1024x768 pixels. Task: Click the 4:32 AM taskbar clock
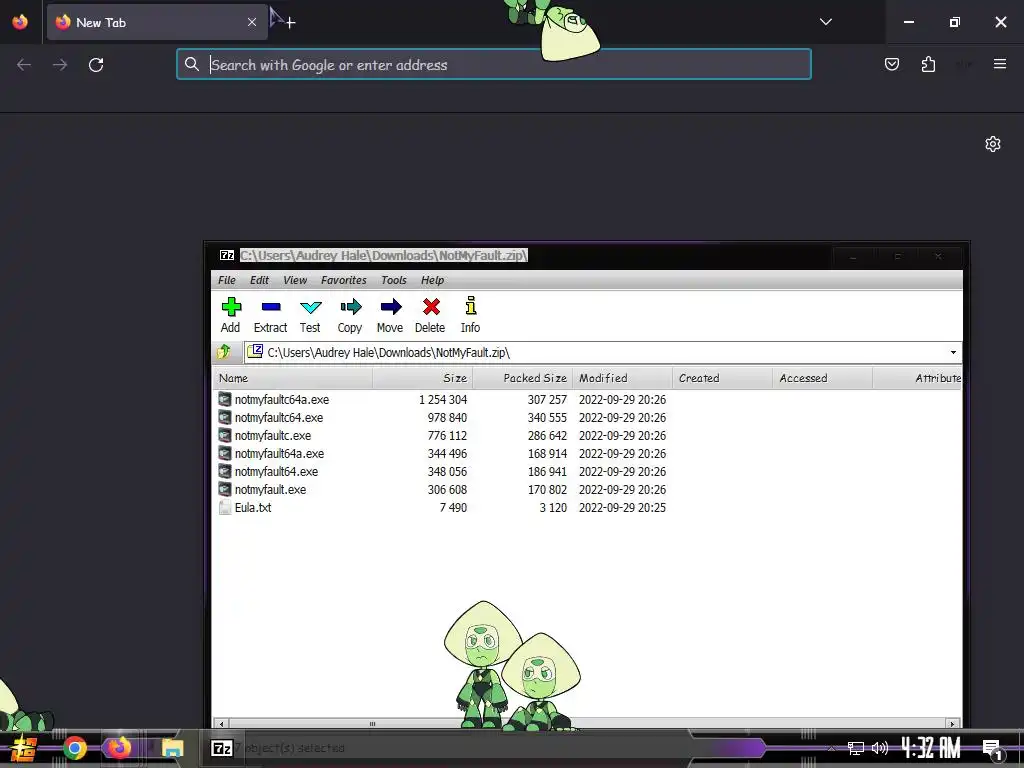pyautogui.click(x=931, y=748)
